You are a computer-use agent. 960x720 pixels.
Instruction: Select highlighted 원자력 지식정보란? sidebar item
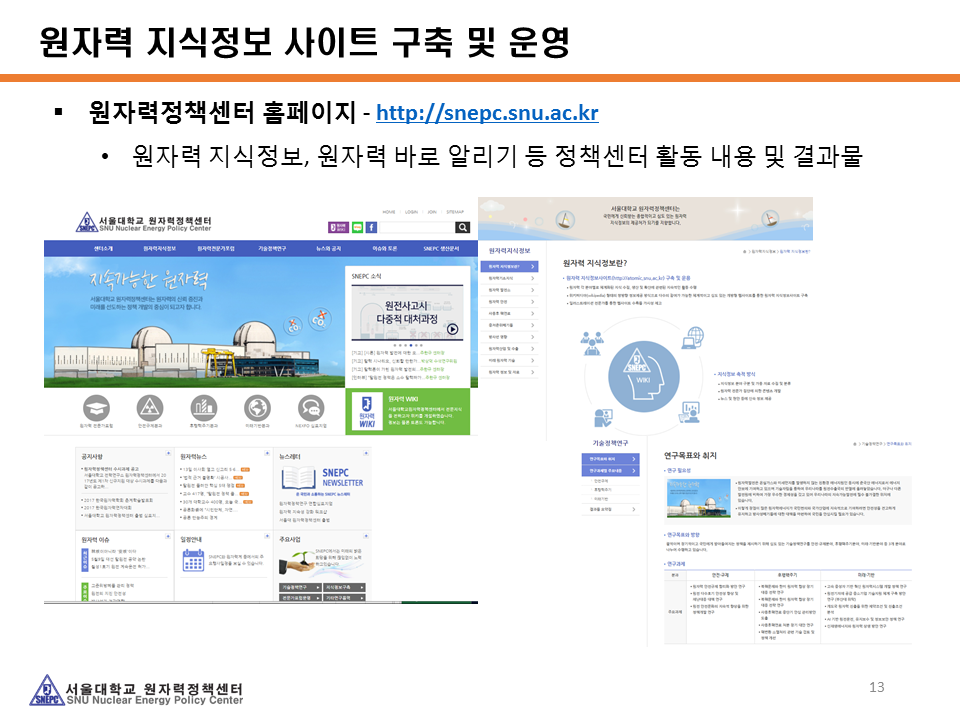tap(509, 266)
